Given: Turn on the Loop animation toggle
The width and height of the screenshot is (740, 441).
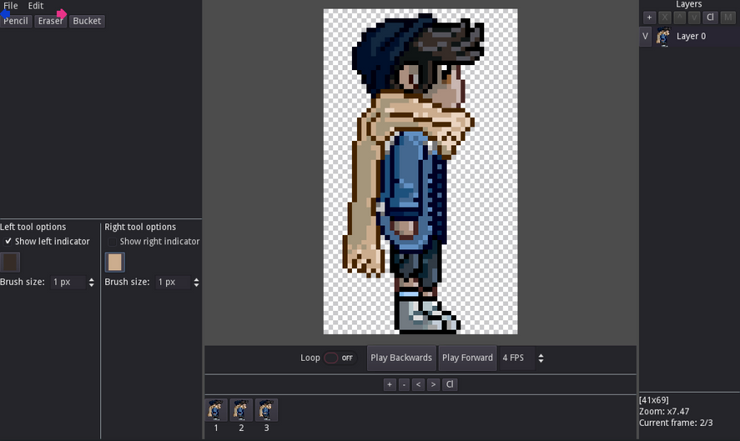Looking at the screenshot, I should (x=331, y=358).
